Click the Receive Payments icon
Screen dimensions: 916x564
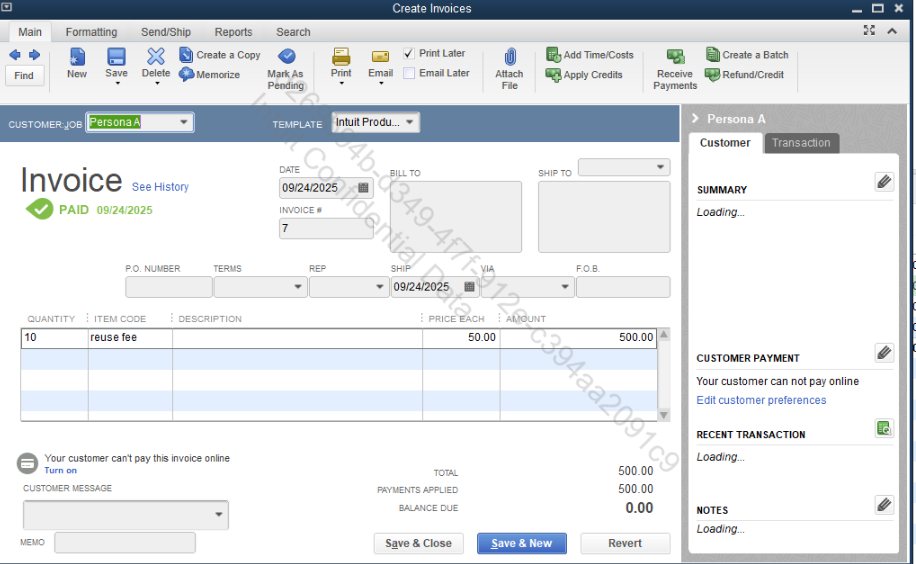675,57
